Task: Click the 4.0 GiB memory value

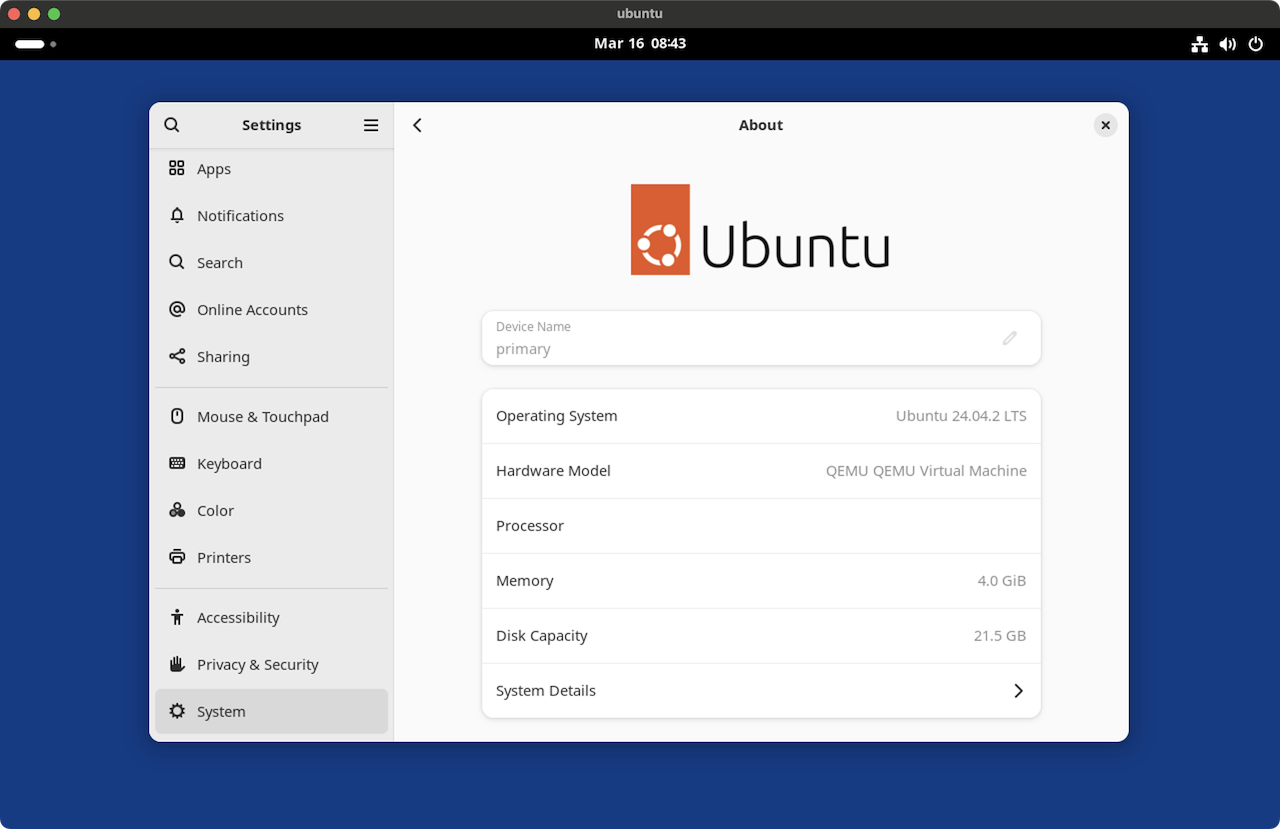Action: tap(1002, 581)
